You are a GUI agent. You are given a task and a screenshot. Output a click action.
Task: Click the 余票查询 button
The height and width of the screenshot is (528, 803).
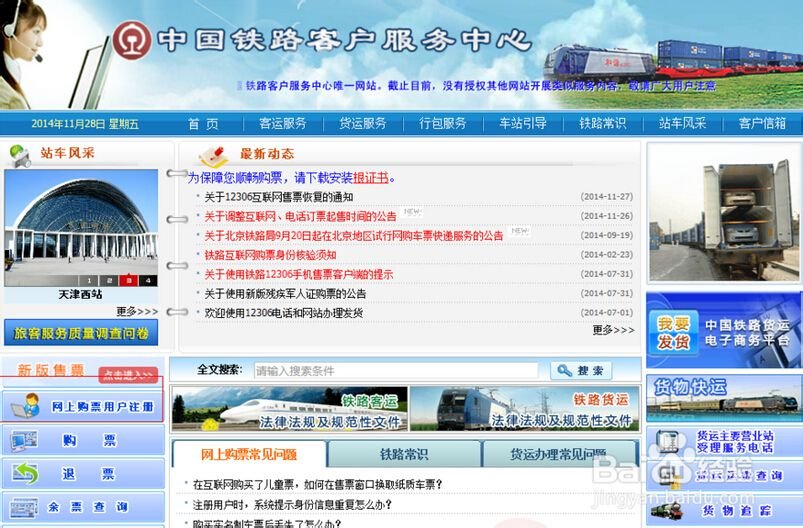(x=83, y=507)
